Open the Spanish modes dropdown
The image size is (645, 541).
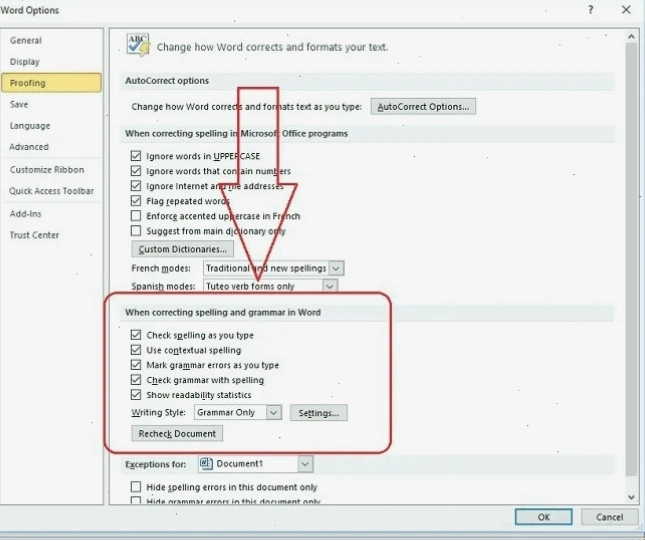tap(329, 286)
